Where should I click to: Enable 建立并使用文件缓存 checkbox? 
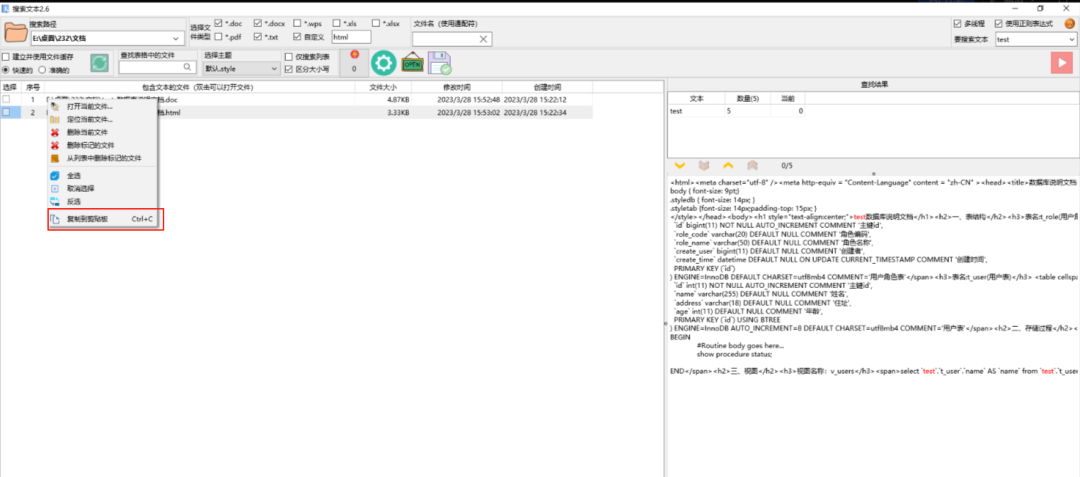click(x=6, y=56)
